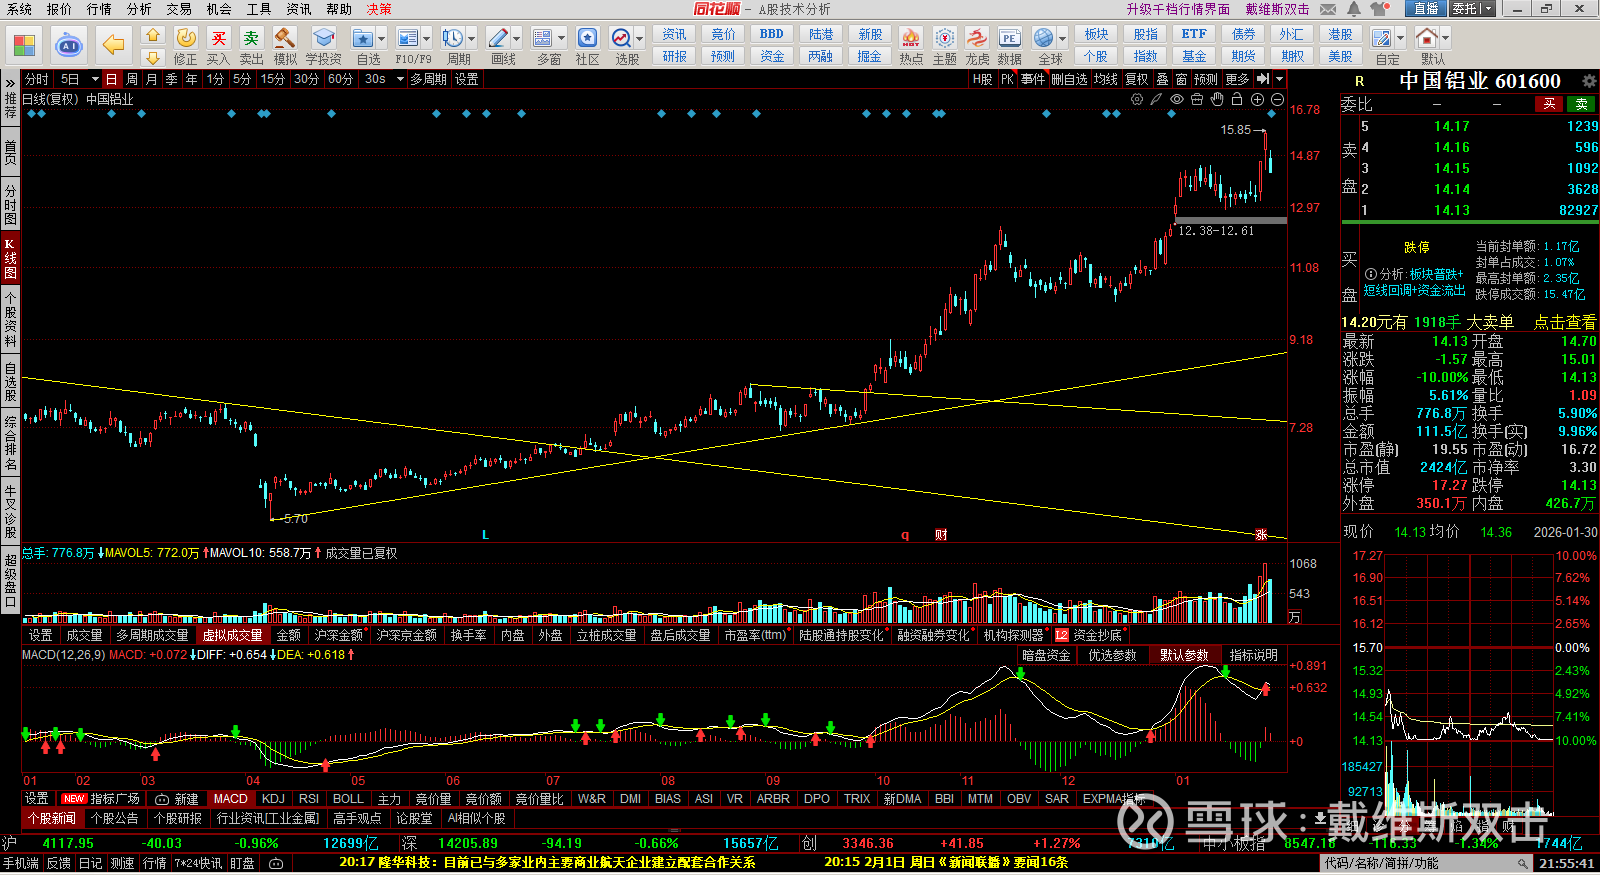Toggle the H股 comparison button
This screenshot has height=875, width=1600.
[983, 79]
